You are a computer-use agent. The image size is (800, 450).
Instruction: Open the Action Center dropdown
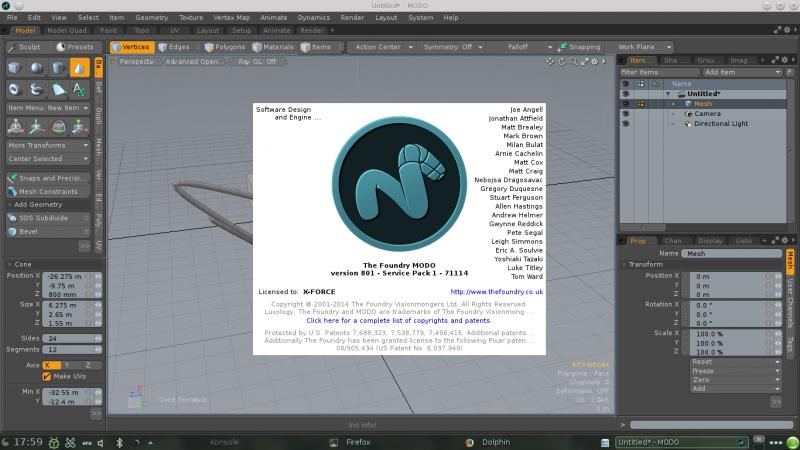[384, 47]
